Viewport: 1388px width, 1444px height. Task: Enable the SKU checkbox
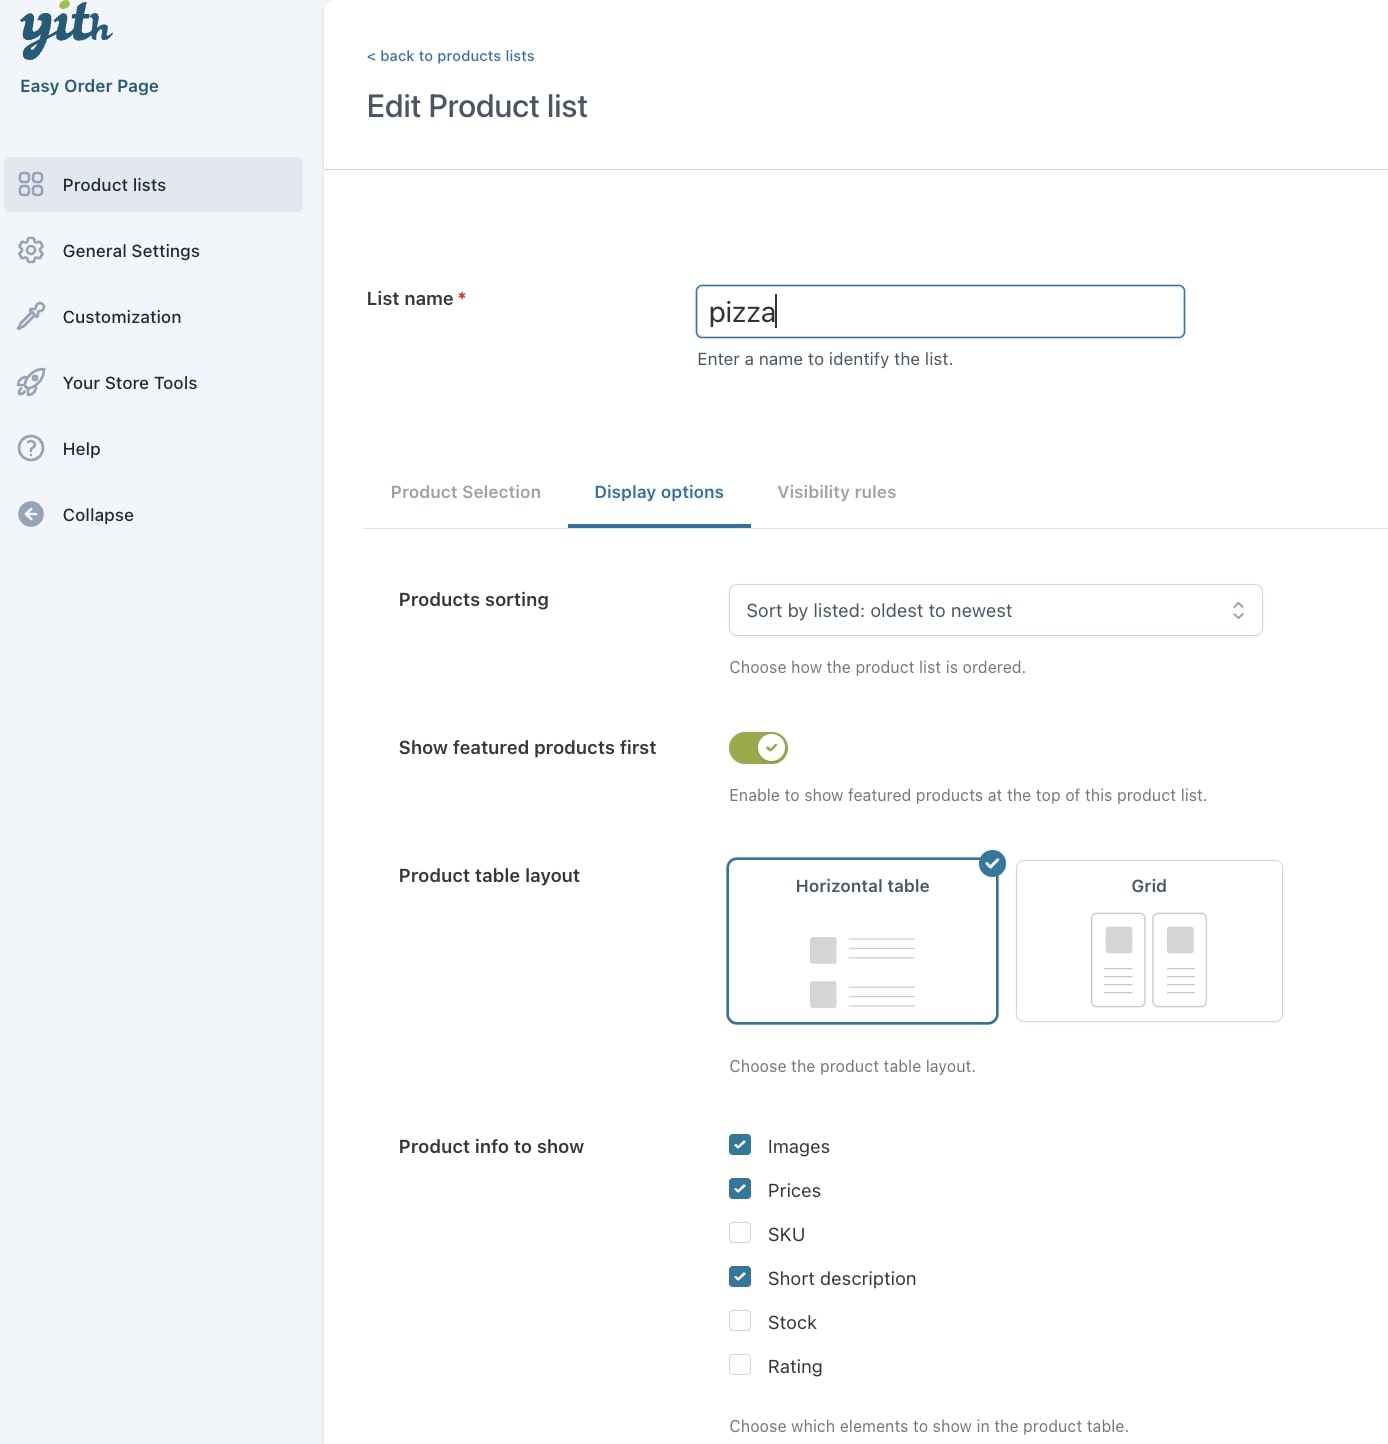[x=740, y=1233]
